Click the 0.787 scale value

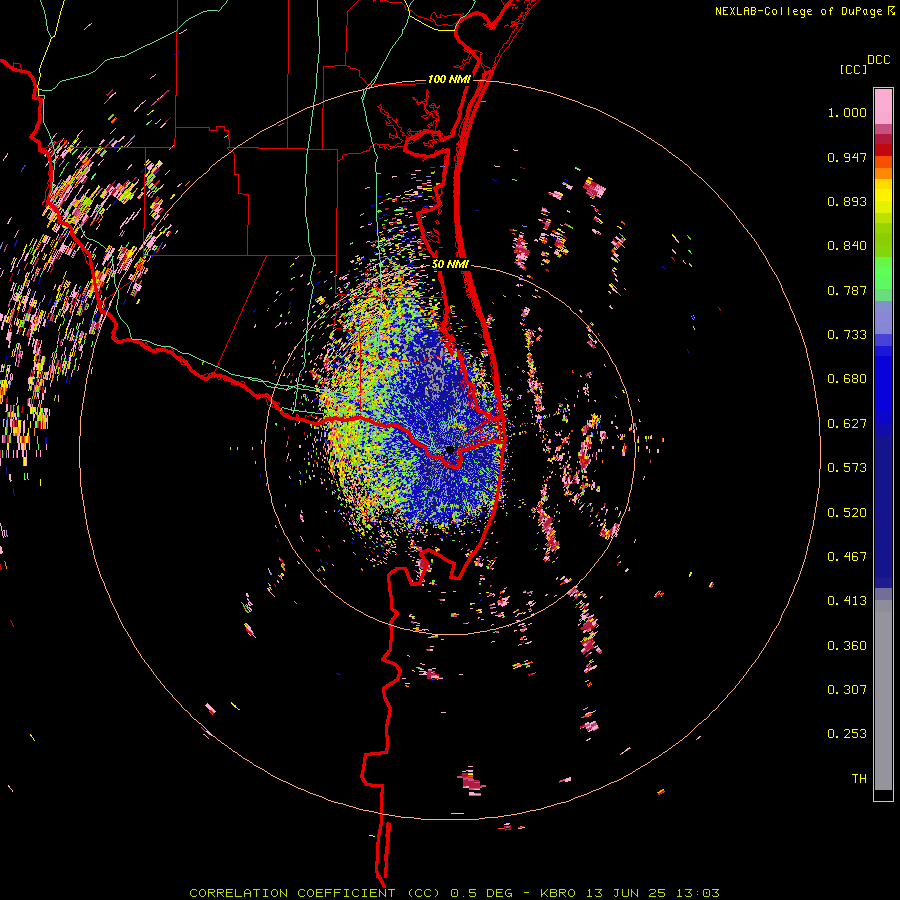coord(847,290)
